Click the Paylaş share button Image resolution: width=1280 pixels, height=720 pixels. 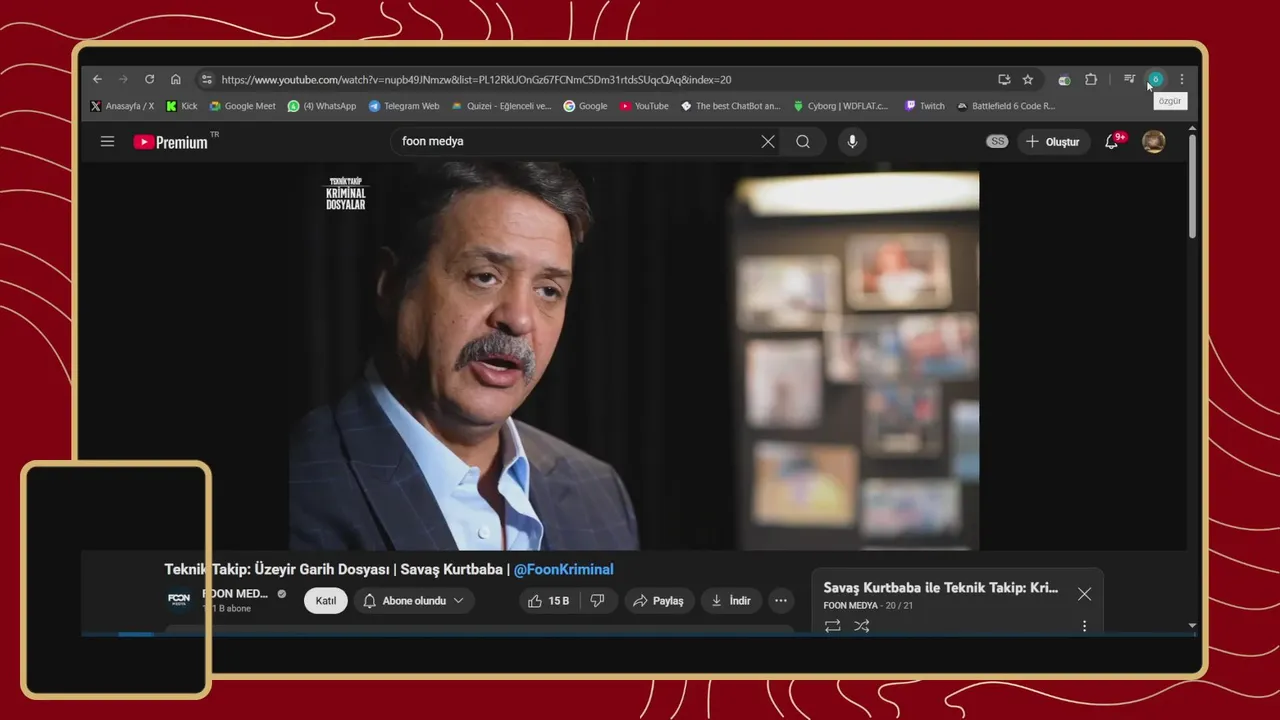(660, 601)
